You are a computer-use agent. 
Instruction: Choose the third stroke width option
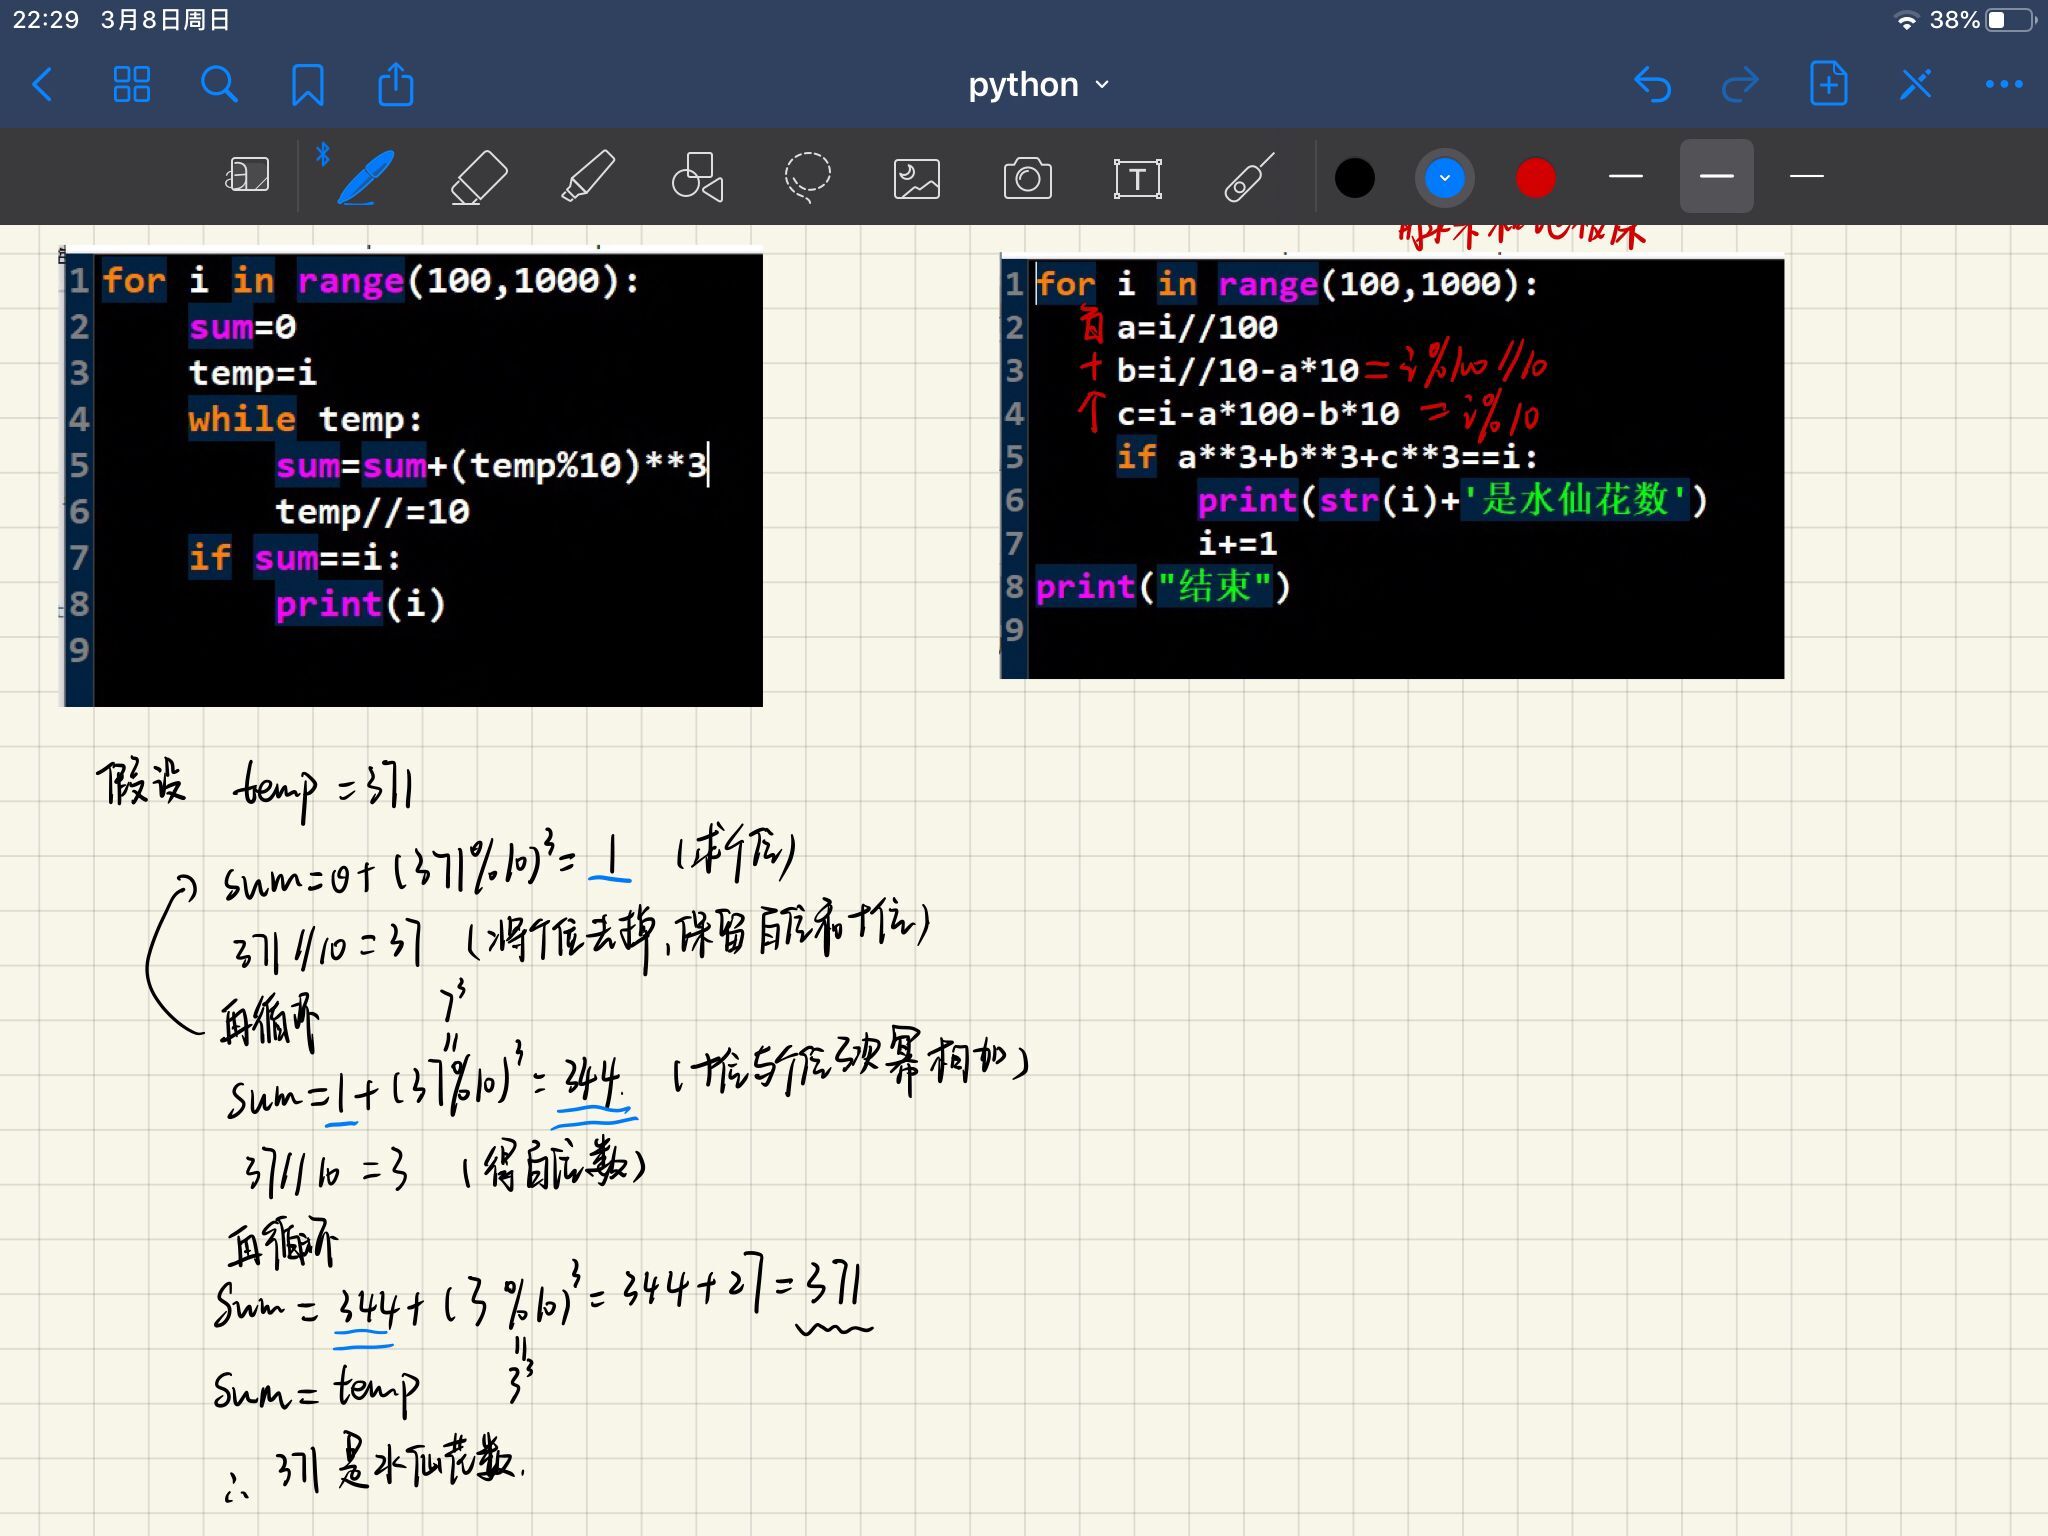click(1806, 176)
